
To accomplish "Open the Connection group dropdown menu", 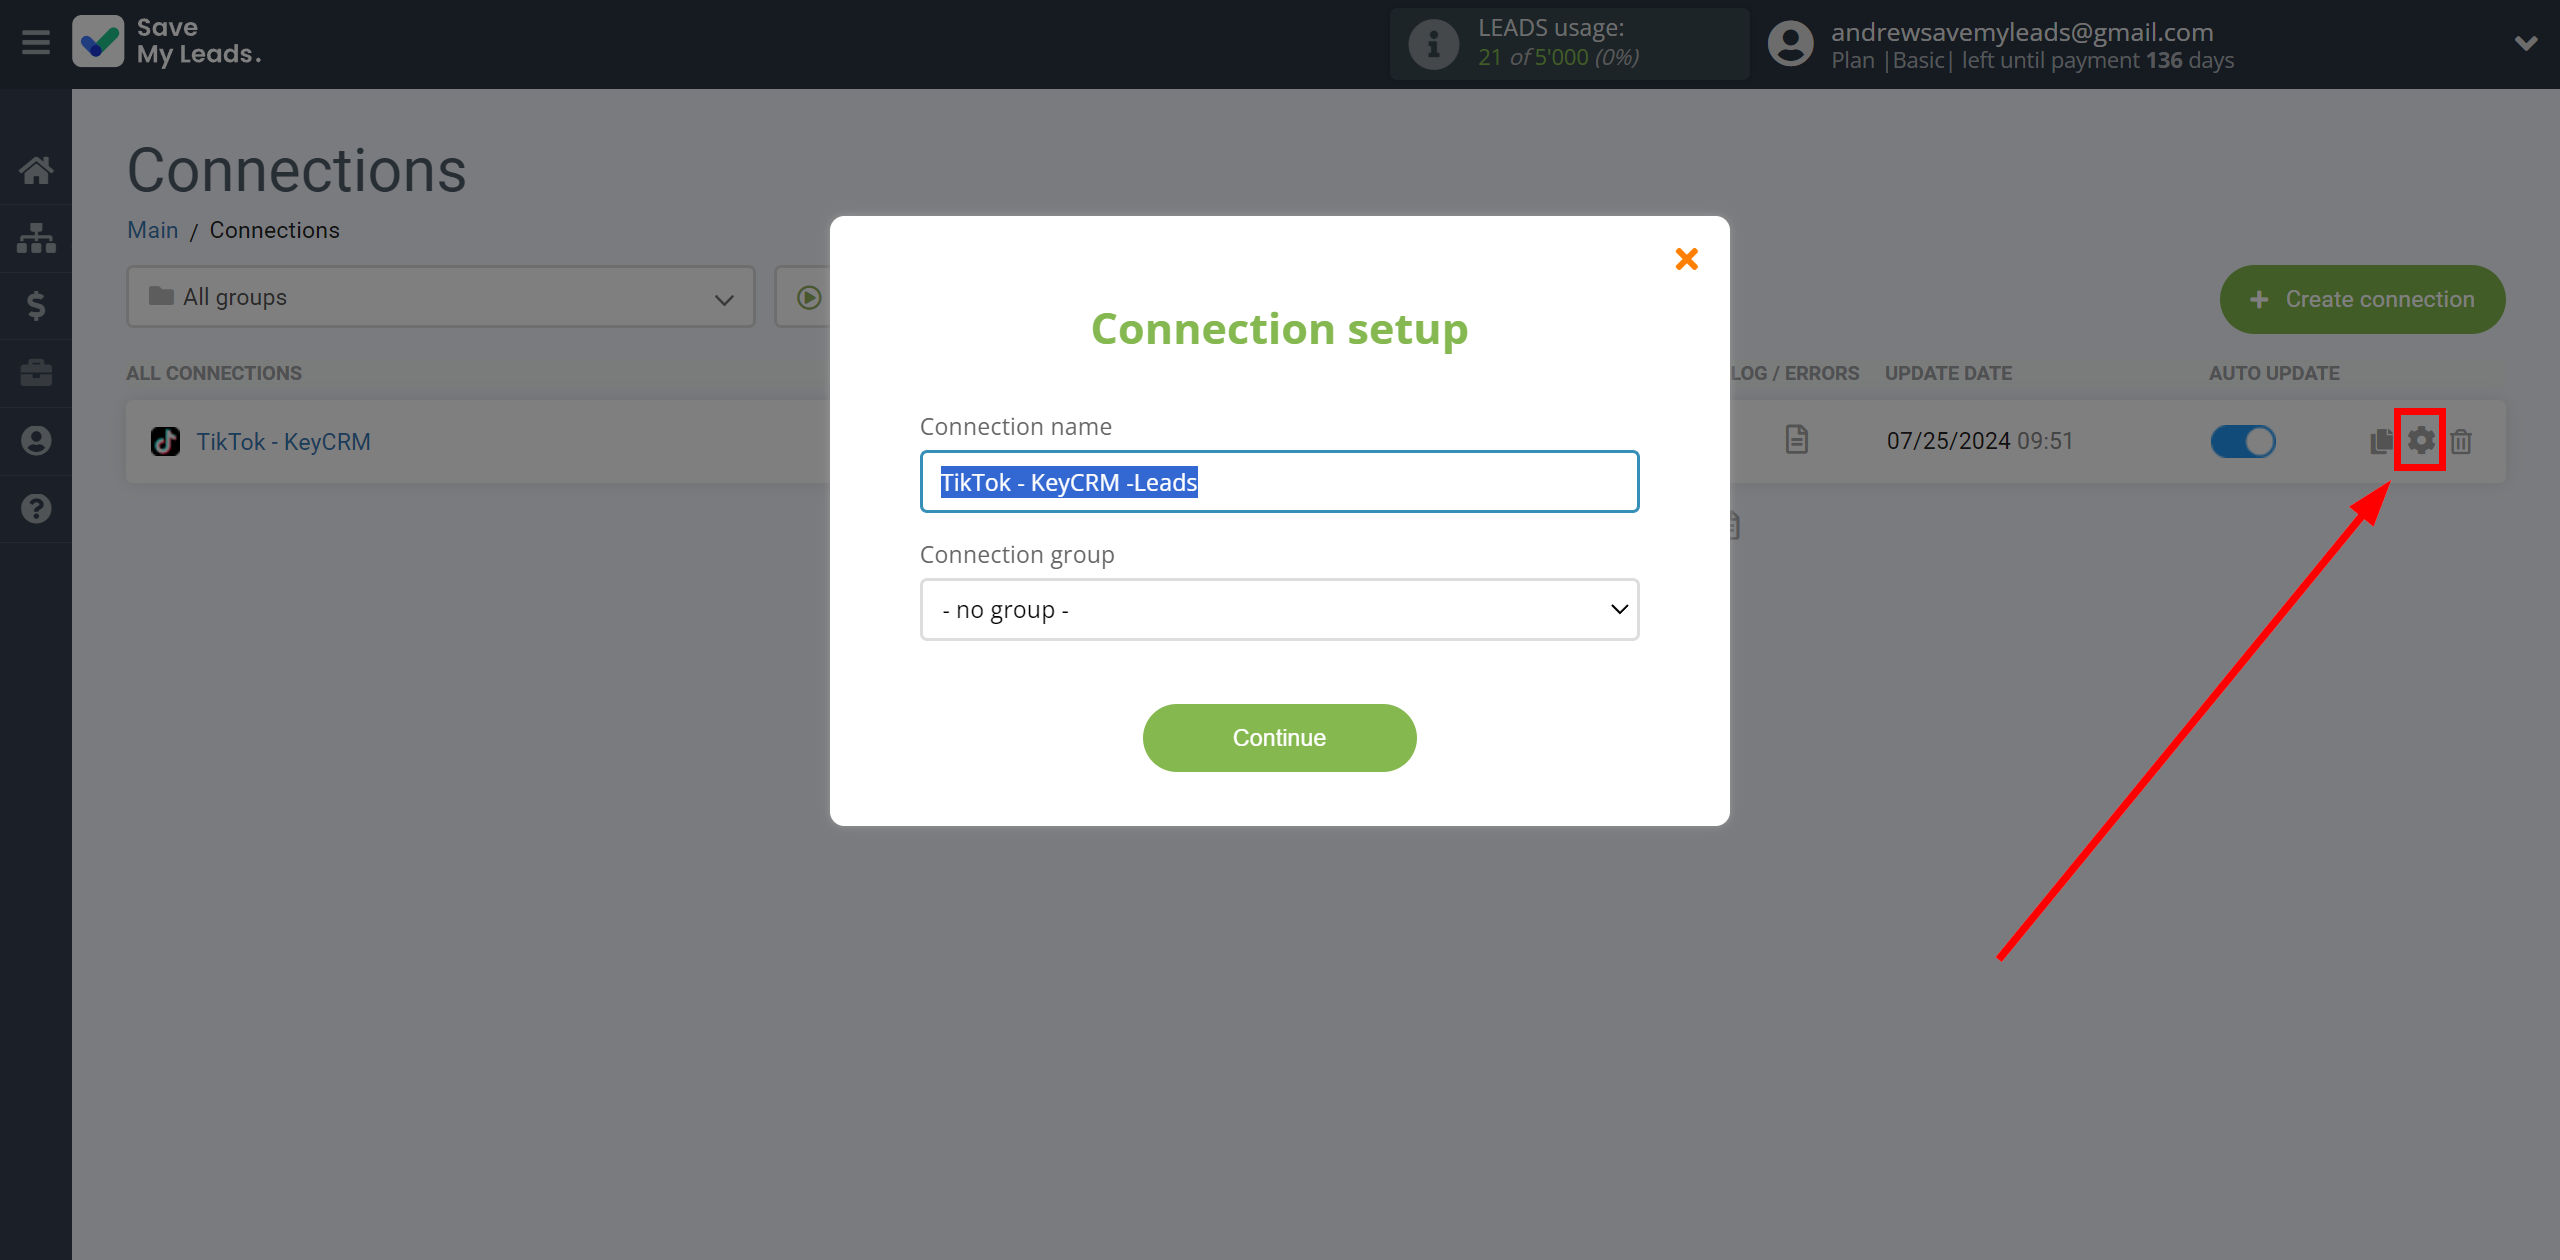I will (1280, 607).
